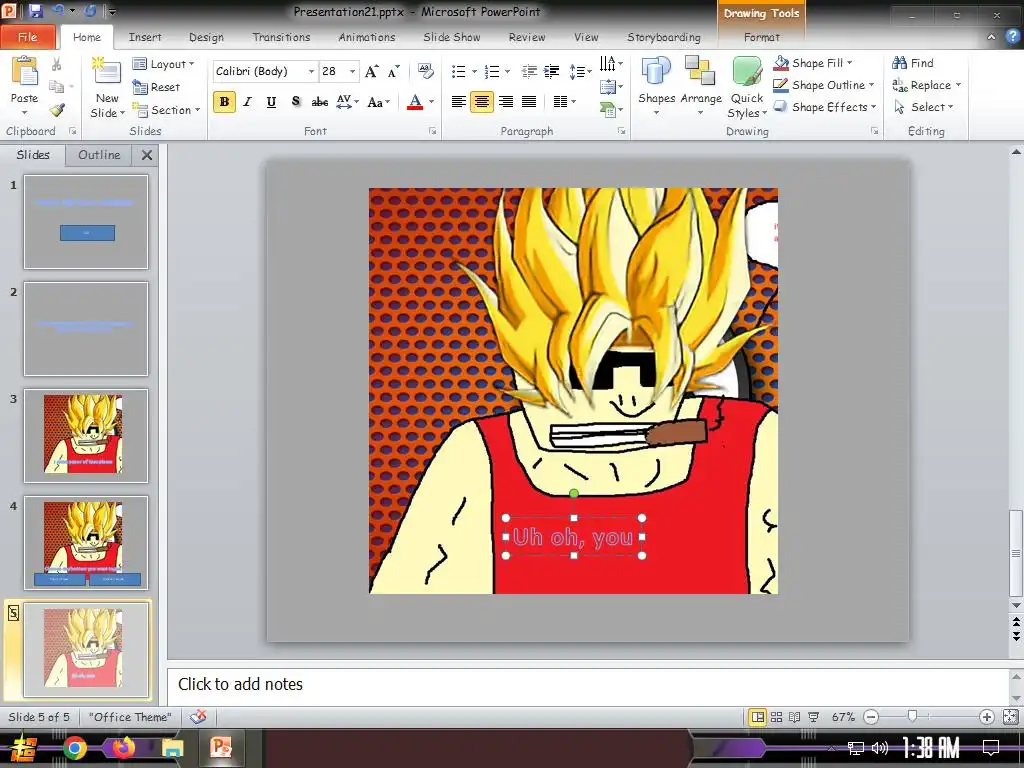Toggle Italic formatting
This screenshot has width=1024, height=768.
248,102
